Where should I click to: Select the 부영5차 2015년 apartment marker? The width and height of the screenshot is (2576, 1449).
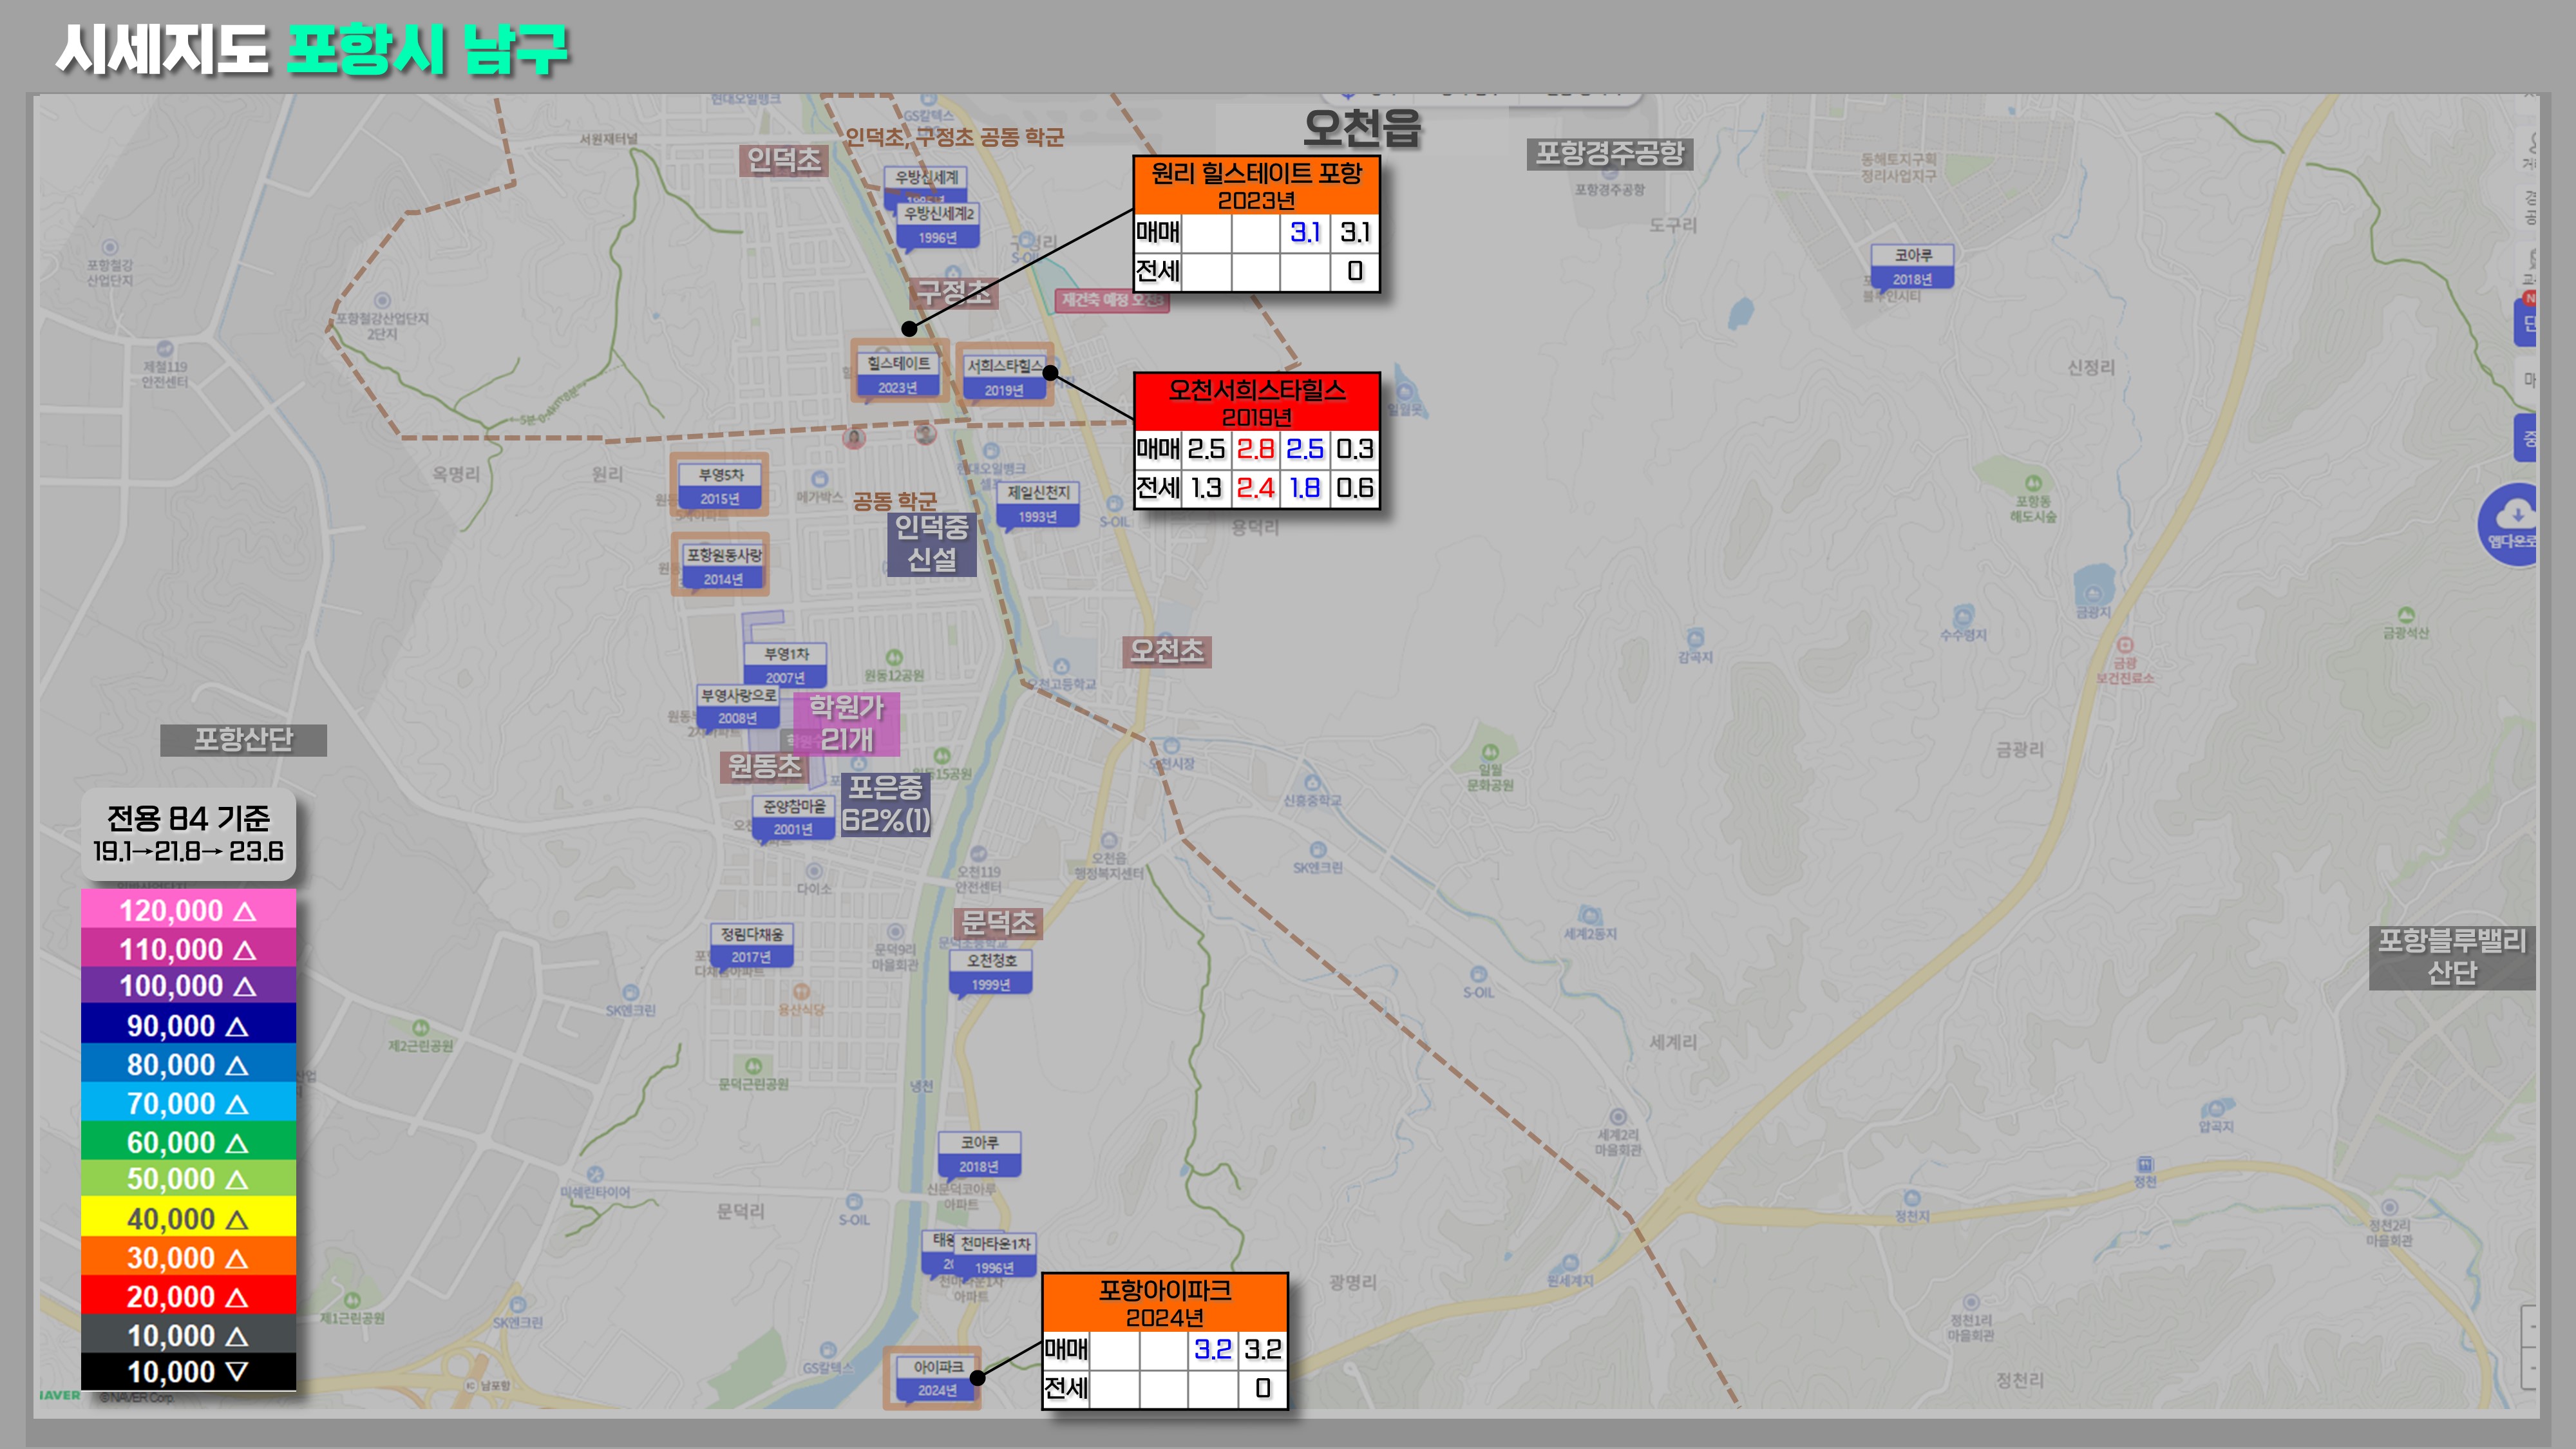720,486
